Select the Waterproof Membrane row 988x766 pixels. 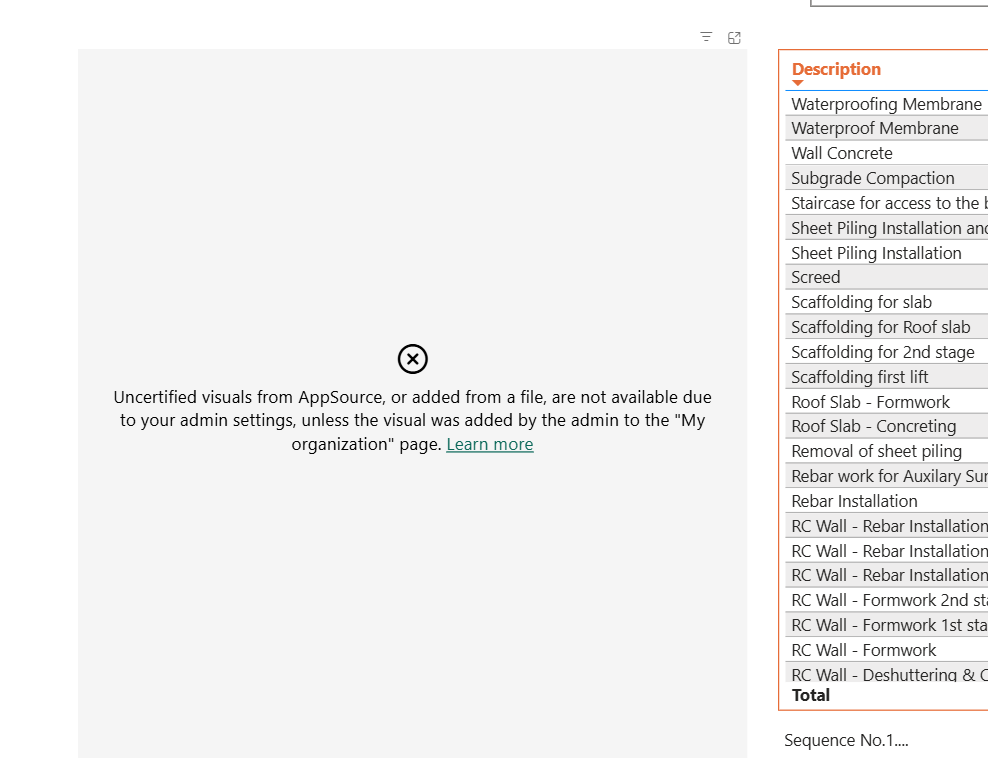pos(887,129)
